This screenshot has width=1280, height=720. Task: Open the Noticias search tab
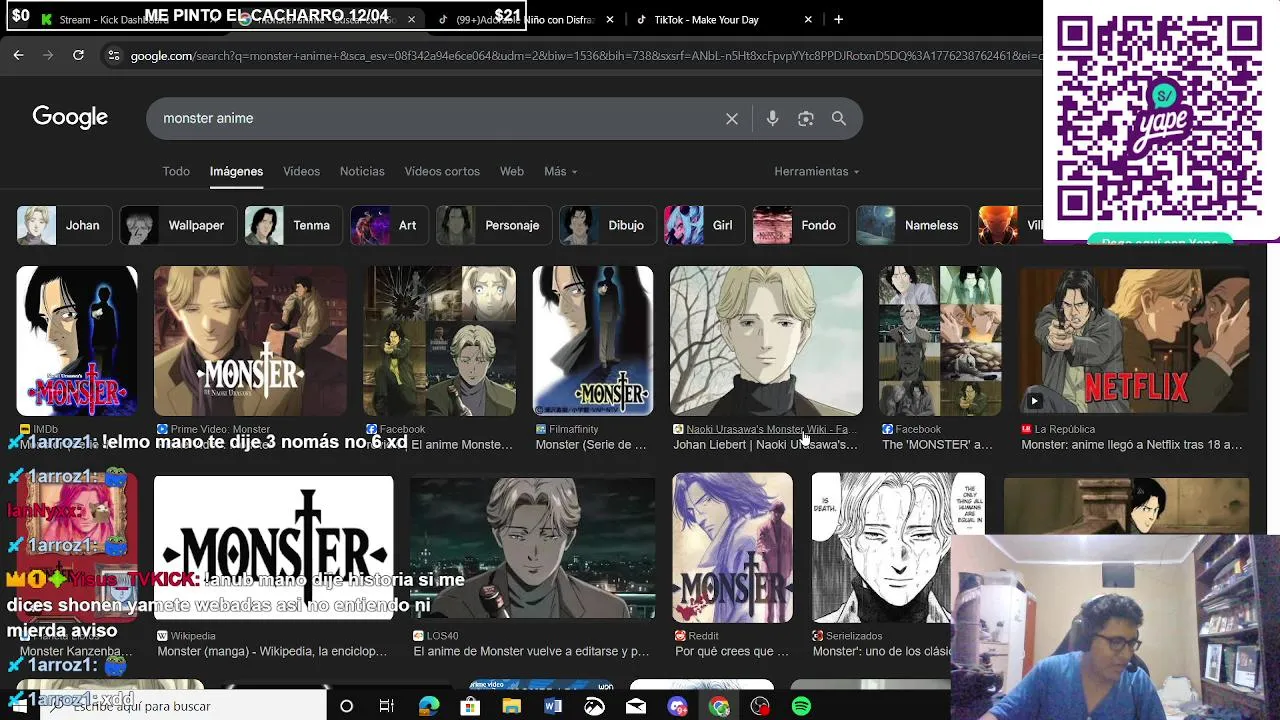tap(362, 171)
